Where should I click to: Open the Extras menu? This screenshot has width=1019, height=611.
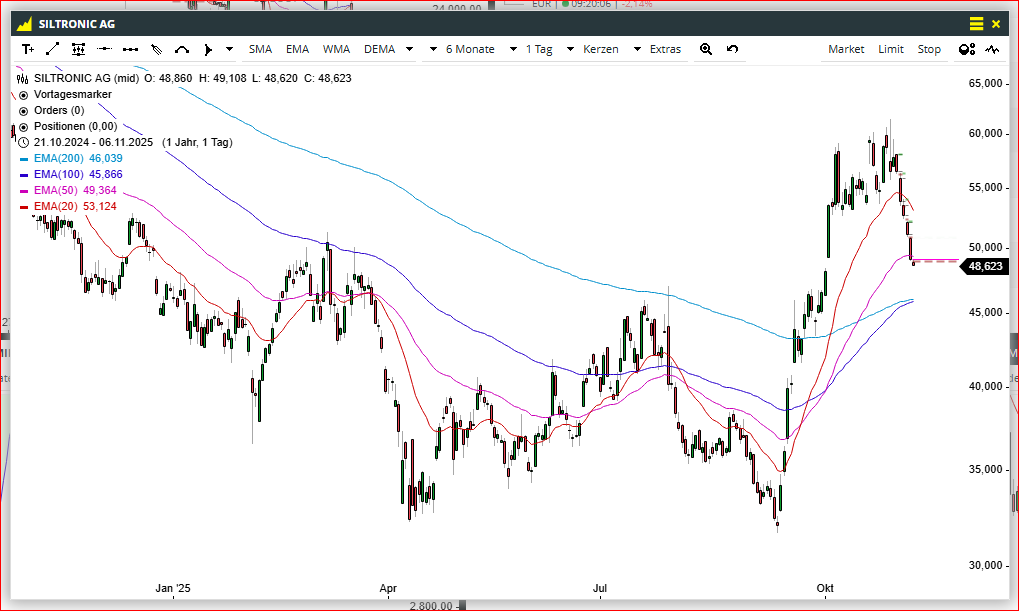665,49
